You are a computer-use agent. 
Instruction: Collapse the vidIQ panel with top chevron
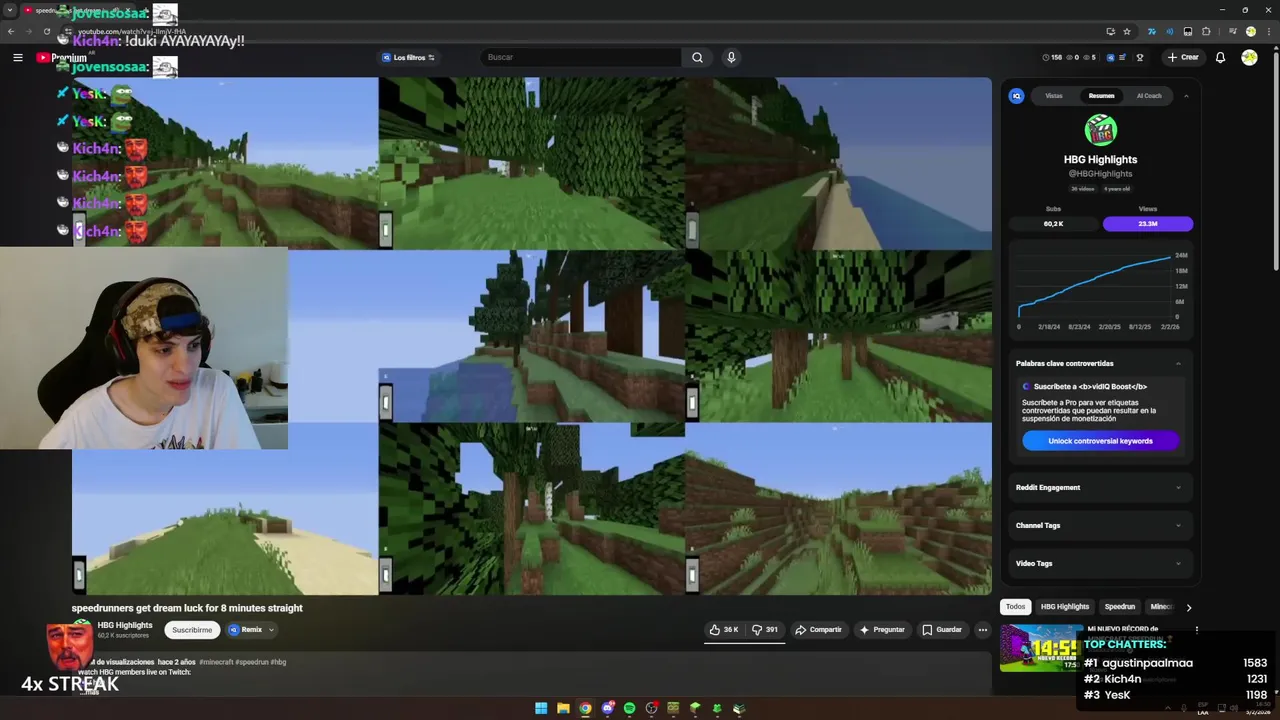coord(1186,96)
